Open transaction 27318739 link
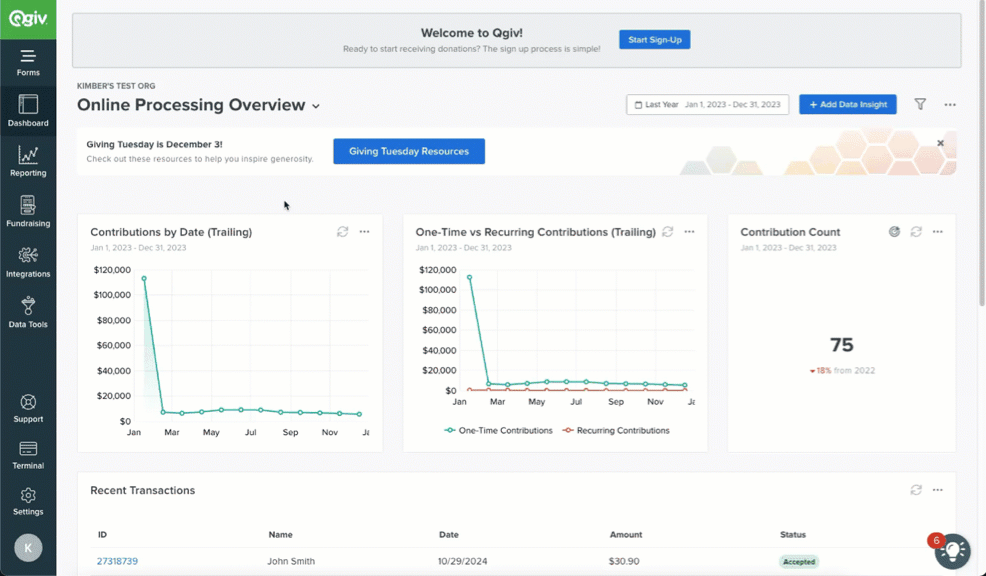This screenshot has height=576, width=986. [117, 562]
